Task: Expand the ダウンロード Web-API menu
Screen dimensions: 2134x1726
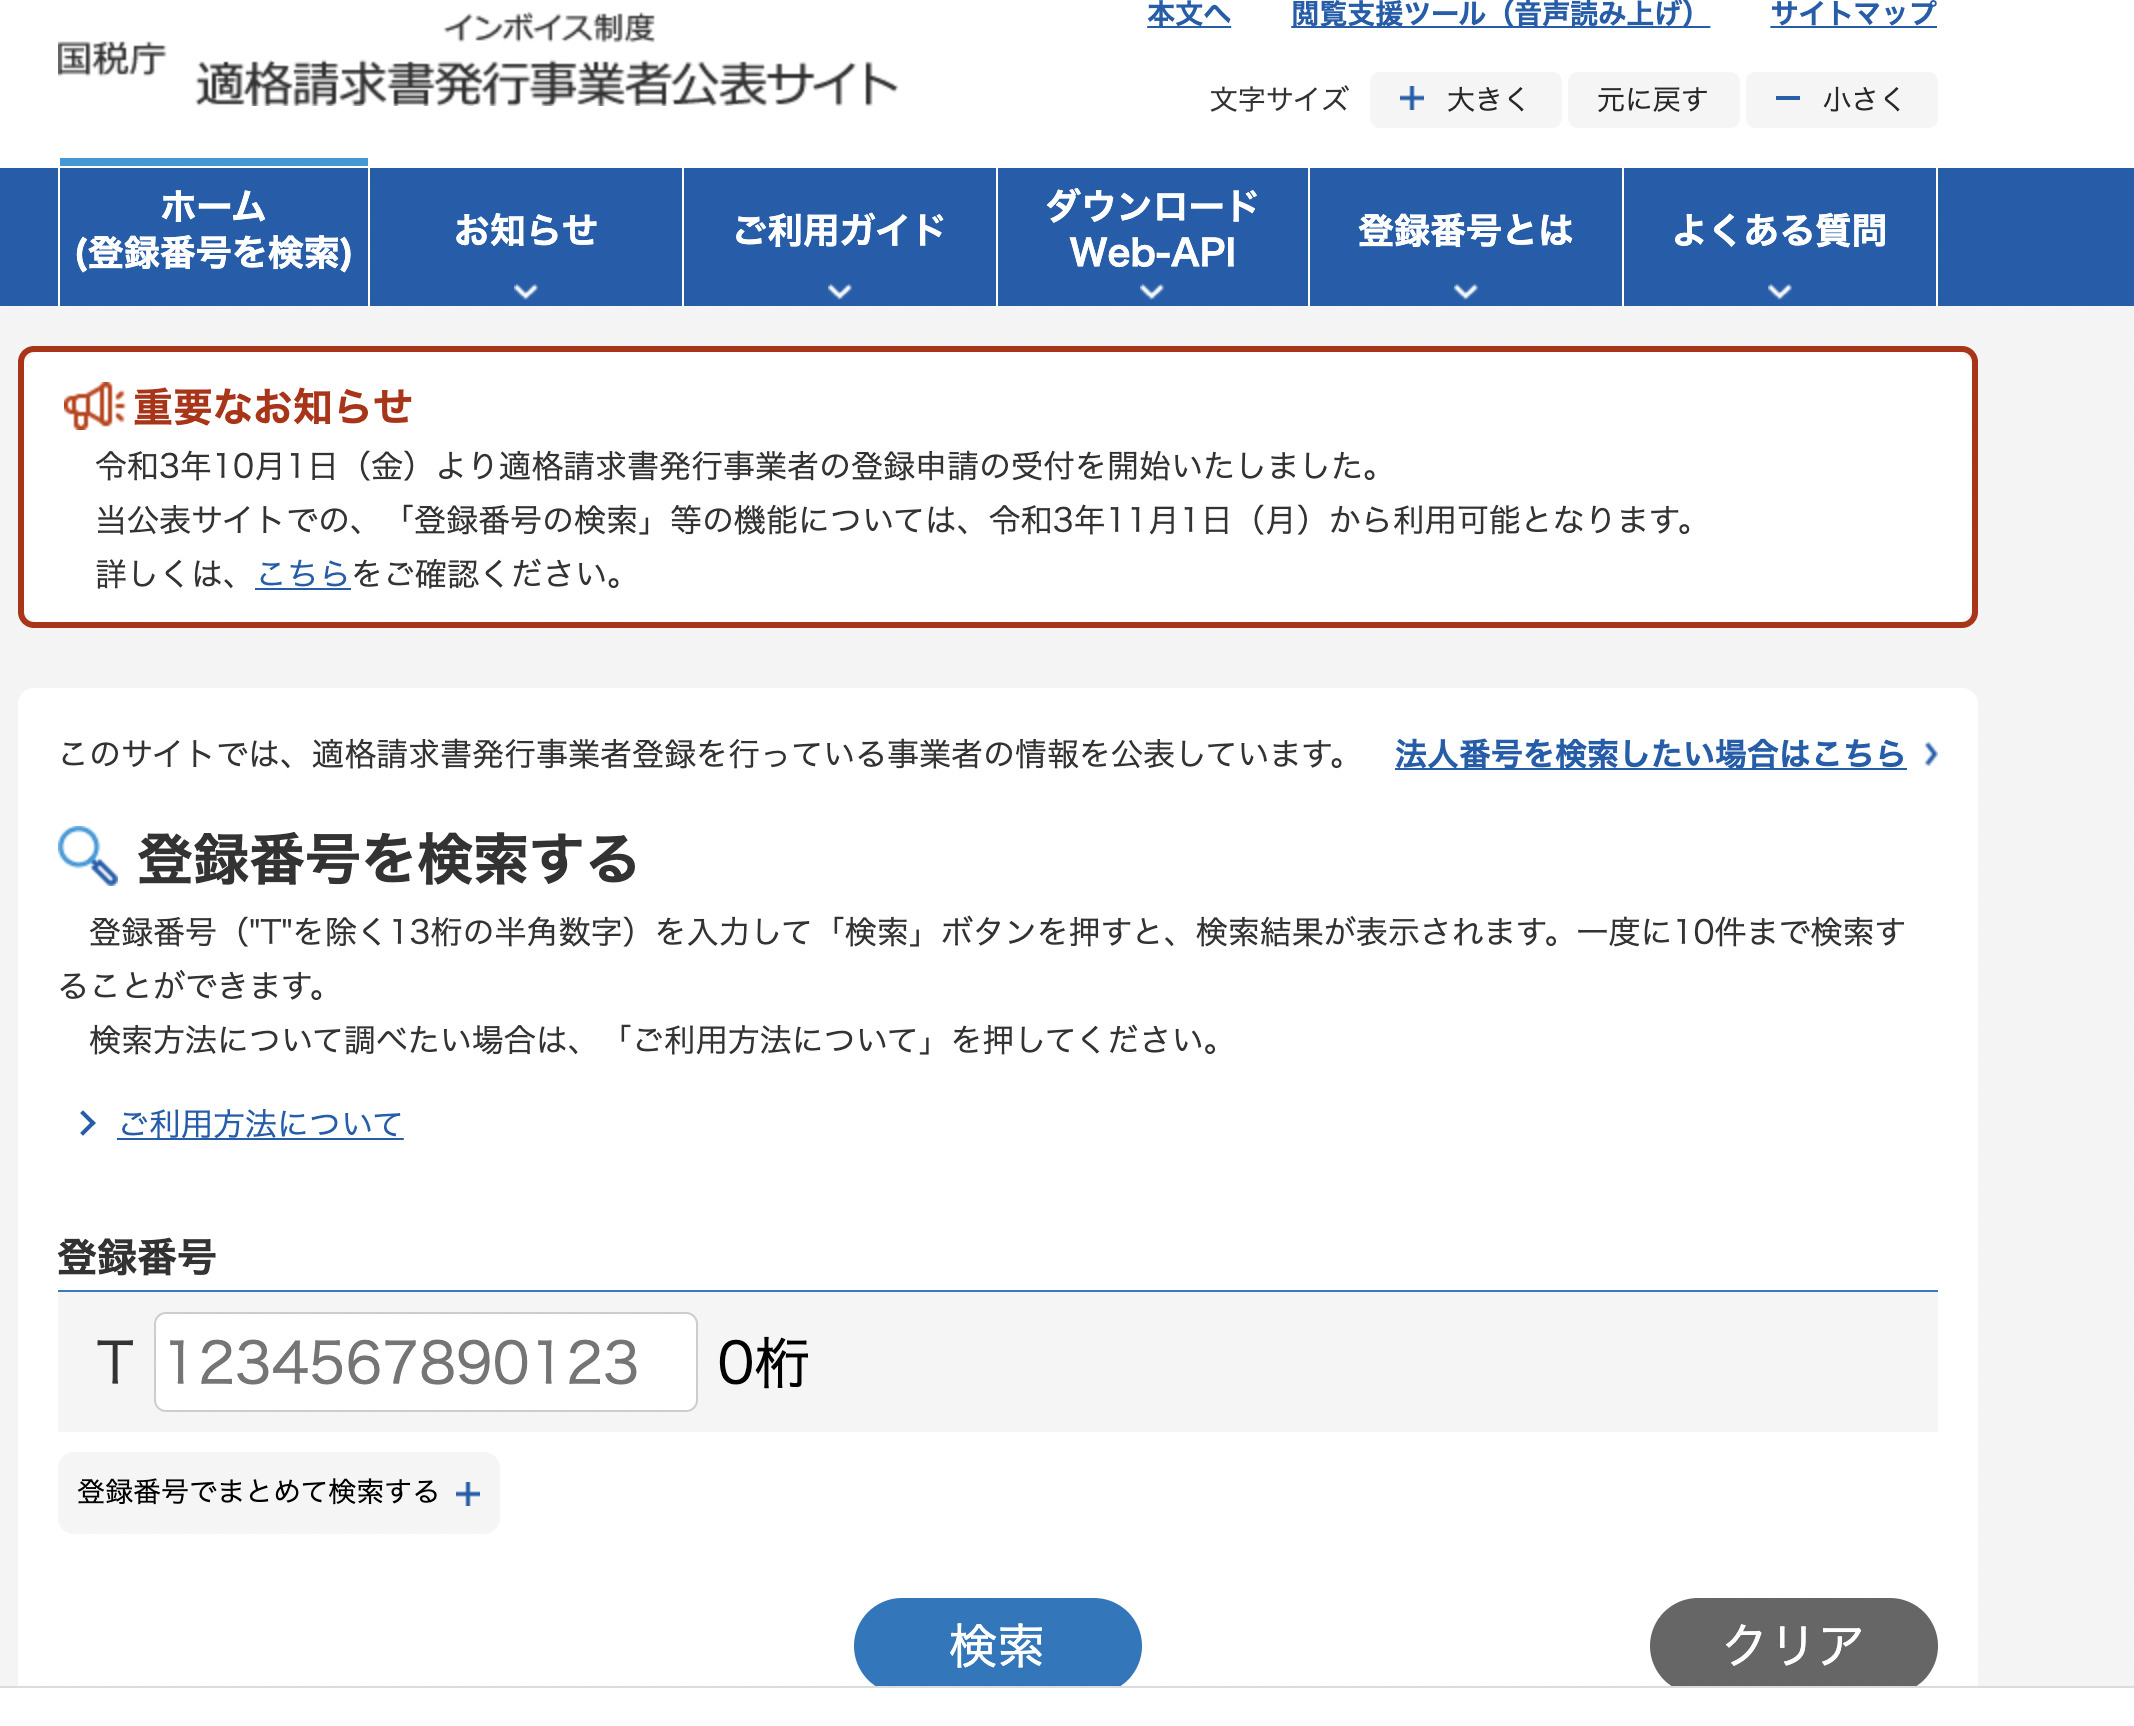Action: coord(1152,291)
